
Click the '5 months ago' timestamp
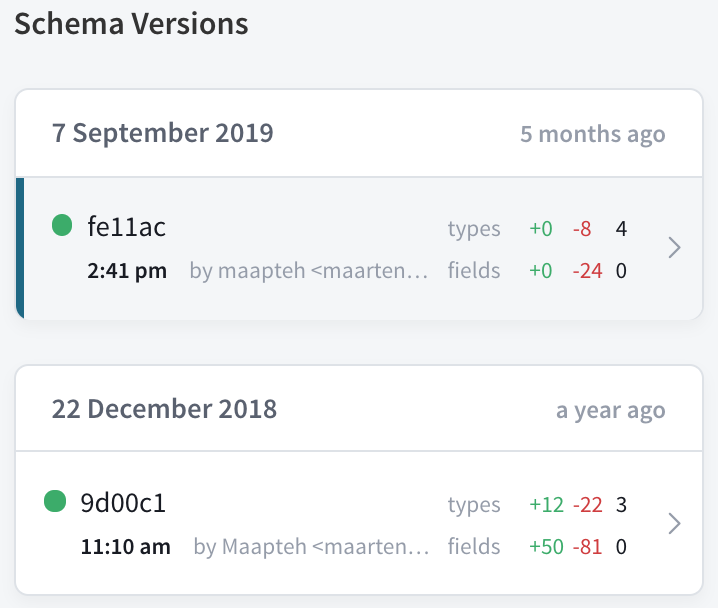coord(592,134)
